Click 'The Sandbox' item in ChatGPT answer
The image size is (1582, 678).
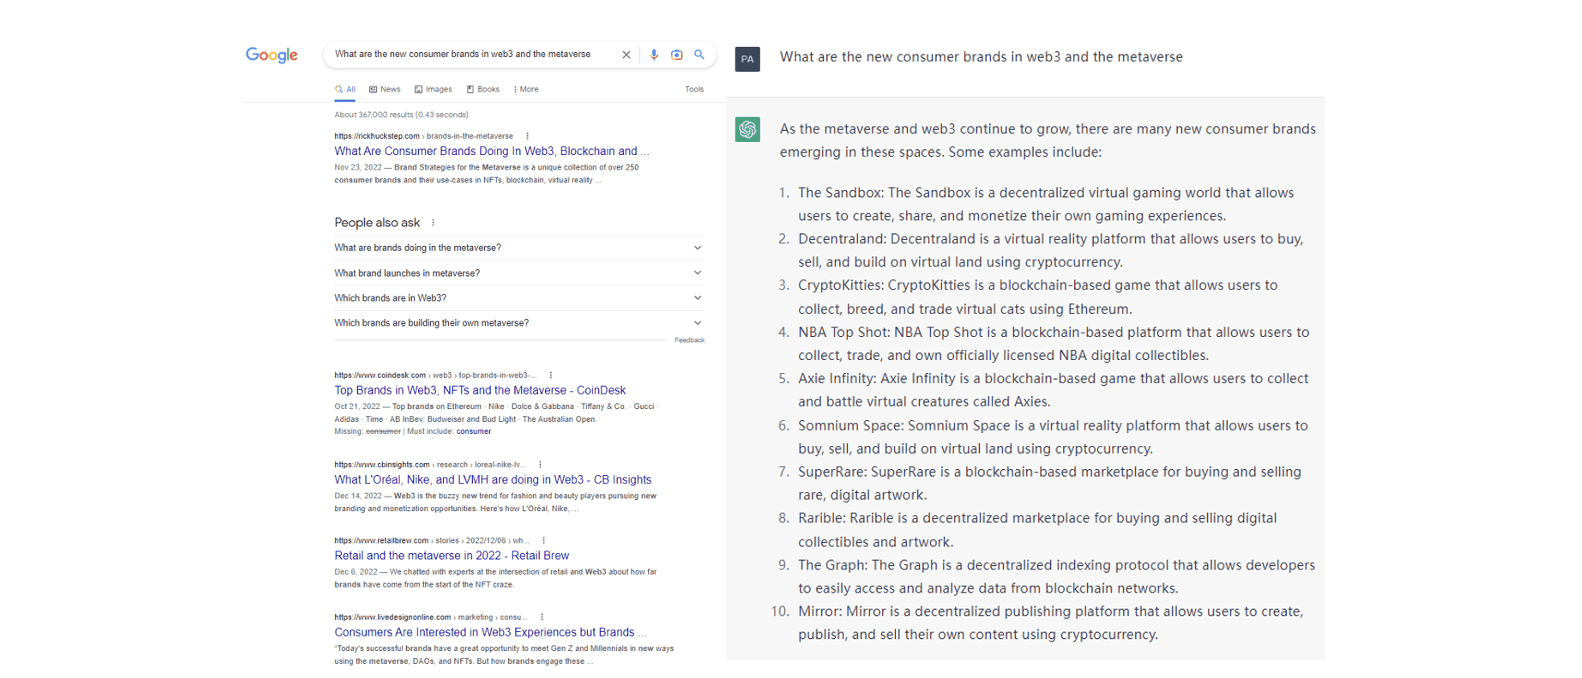[x=1046, y=204]
